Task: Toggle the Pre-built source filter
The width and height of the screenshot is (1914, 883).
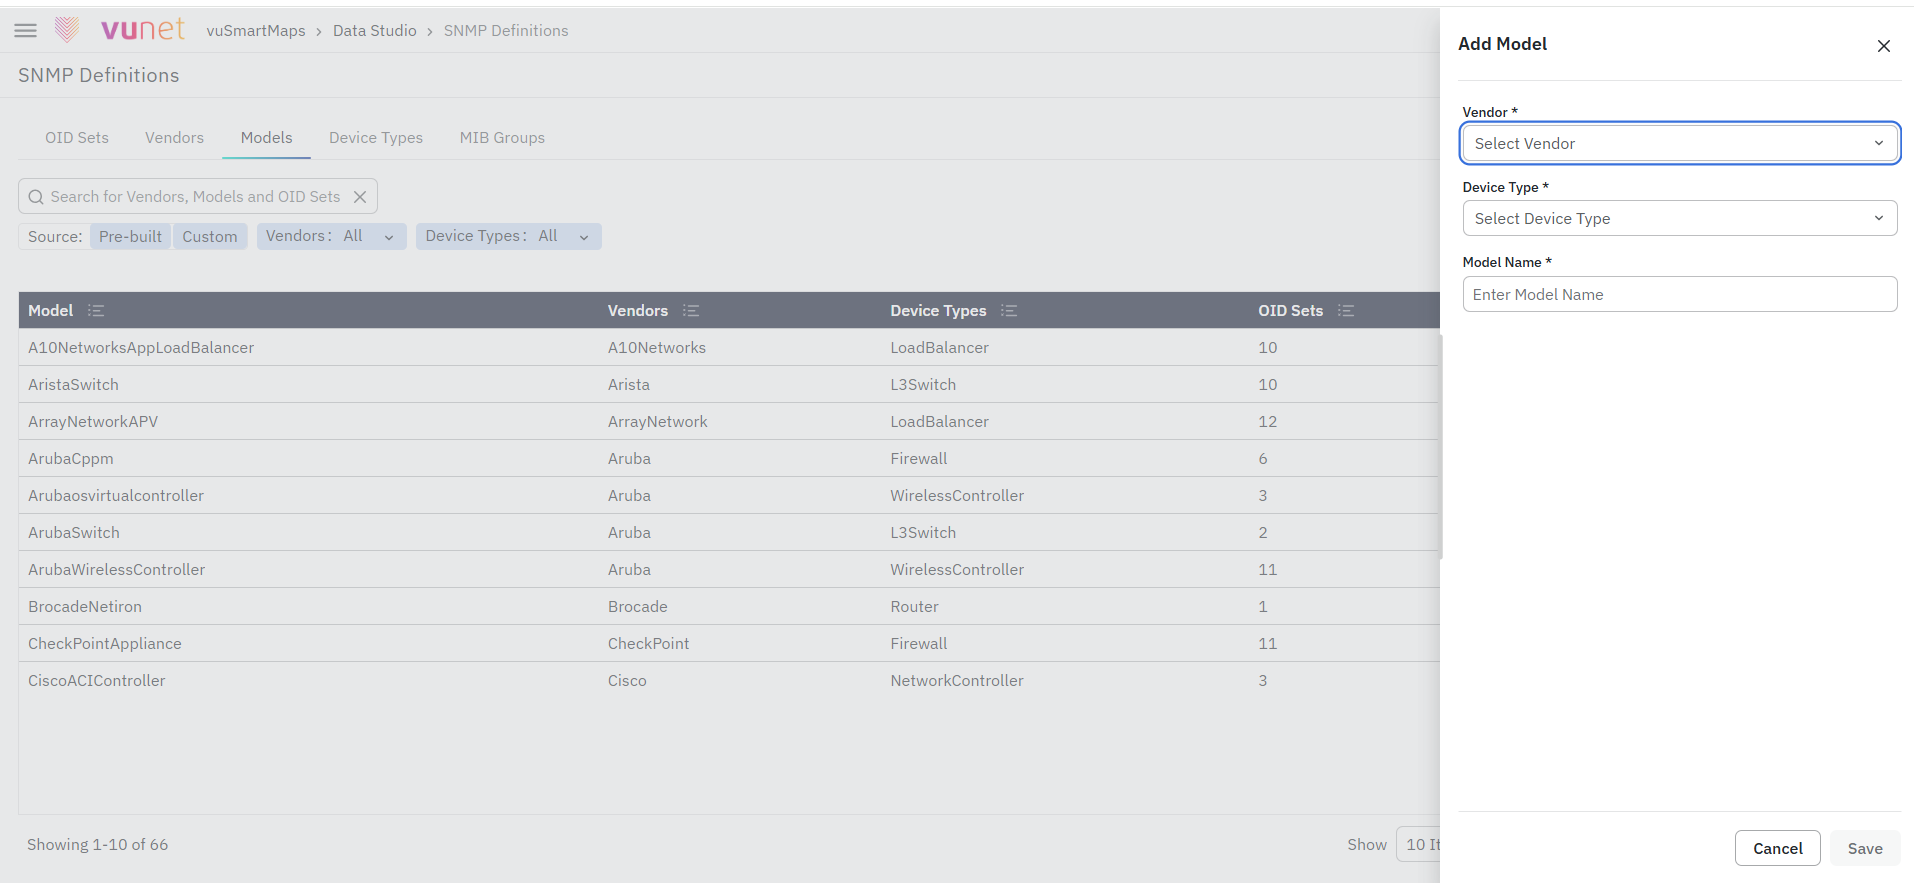Action: pos(130,237)
